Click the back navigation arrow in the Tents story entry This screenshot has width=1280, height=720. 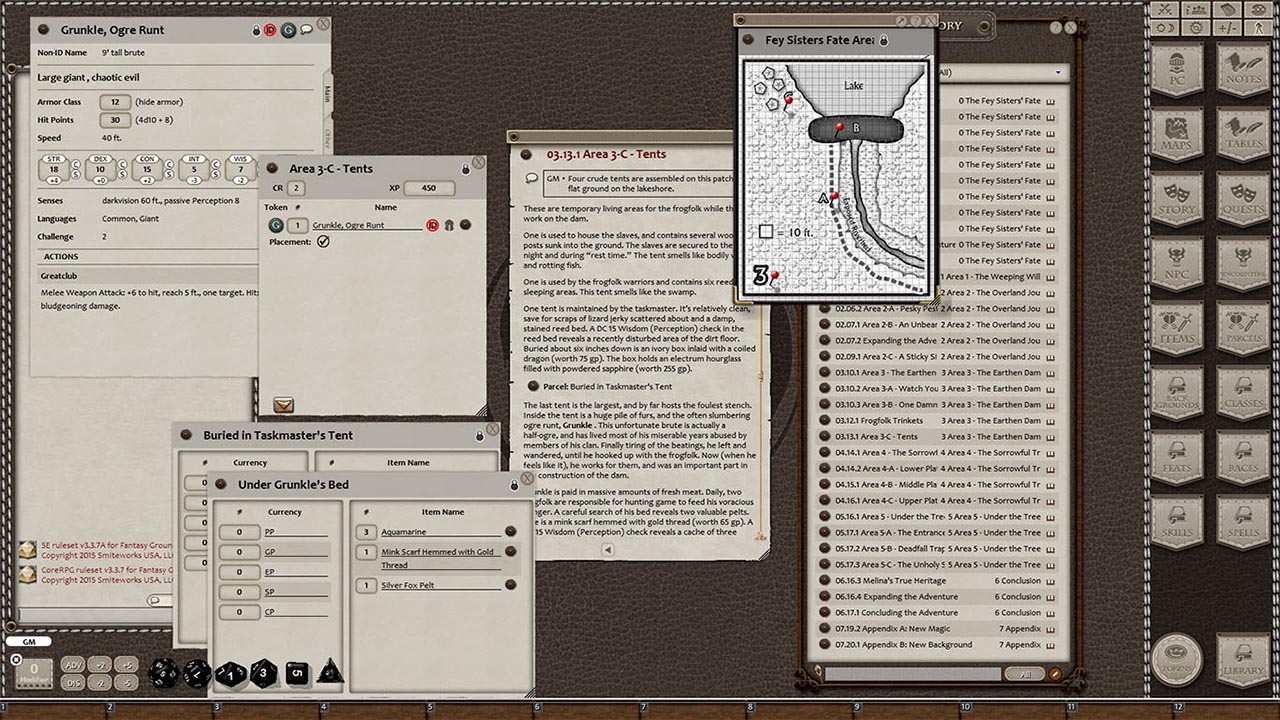tap(606, 551)
